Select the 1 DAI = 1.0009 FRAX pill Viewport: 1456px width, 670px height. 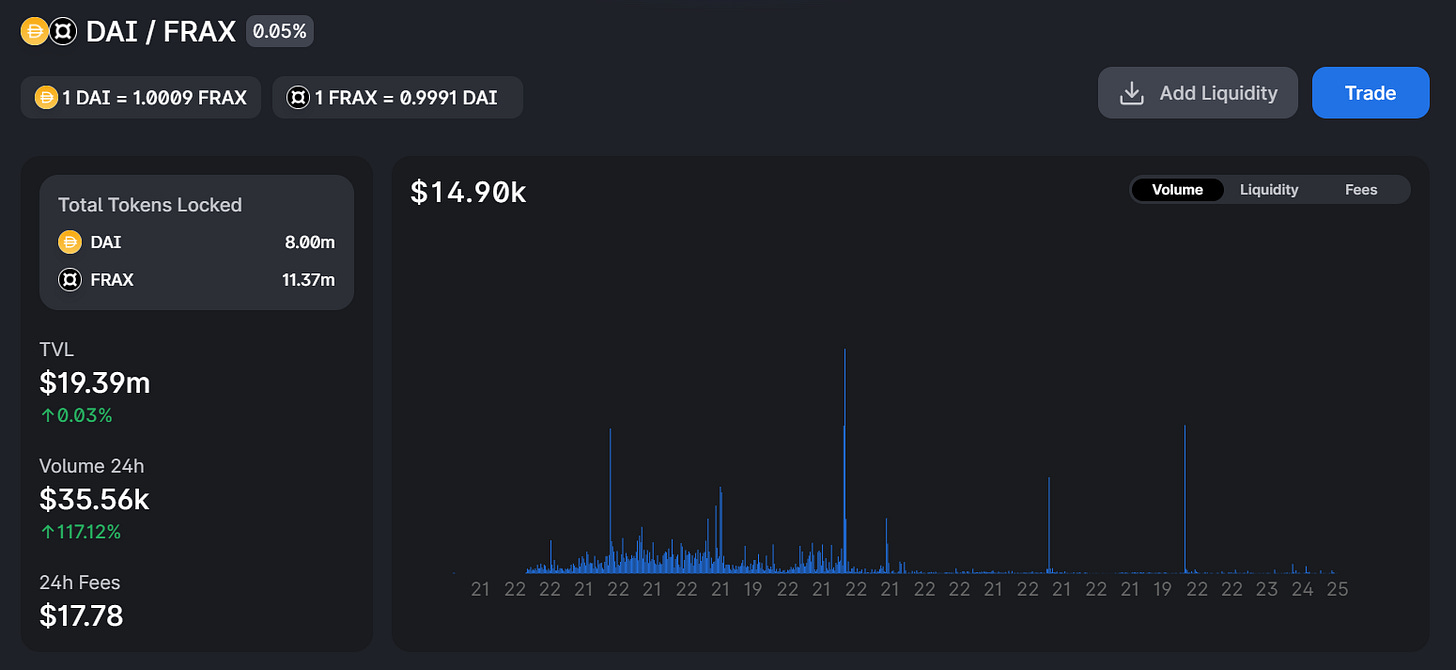coord(141,97)
